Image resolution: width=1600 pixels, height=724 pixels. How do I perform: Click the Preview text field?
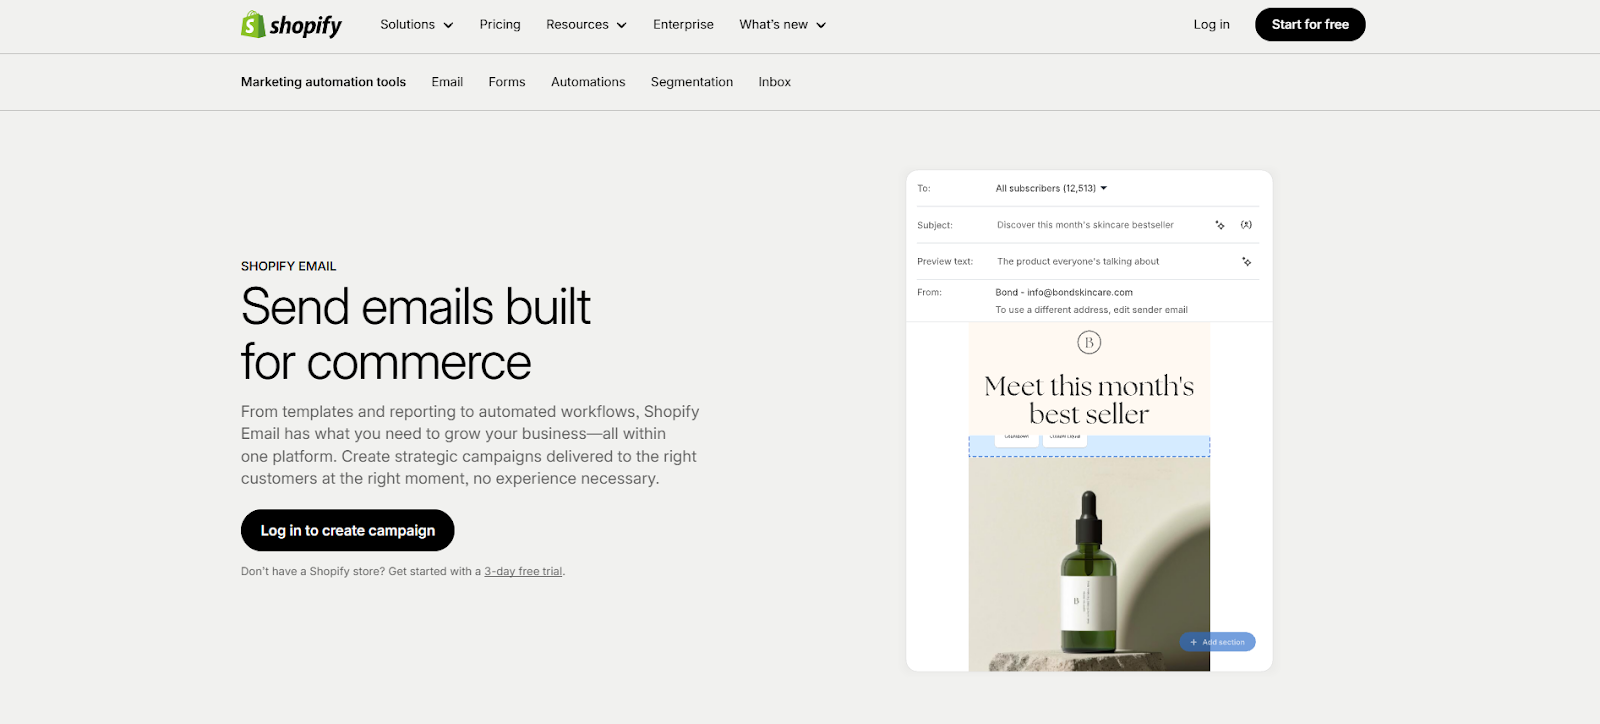[1078, 262]
